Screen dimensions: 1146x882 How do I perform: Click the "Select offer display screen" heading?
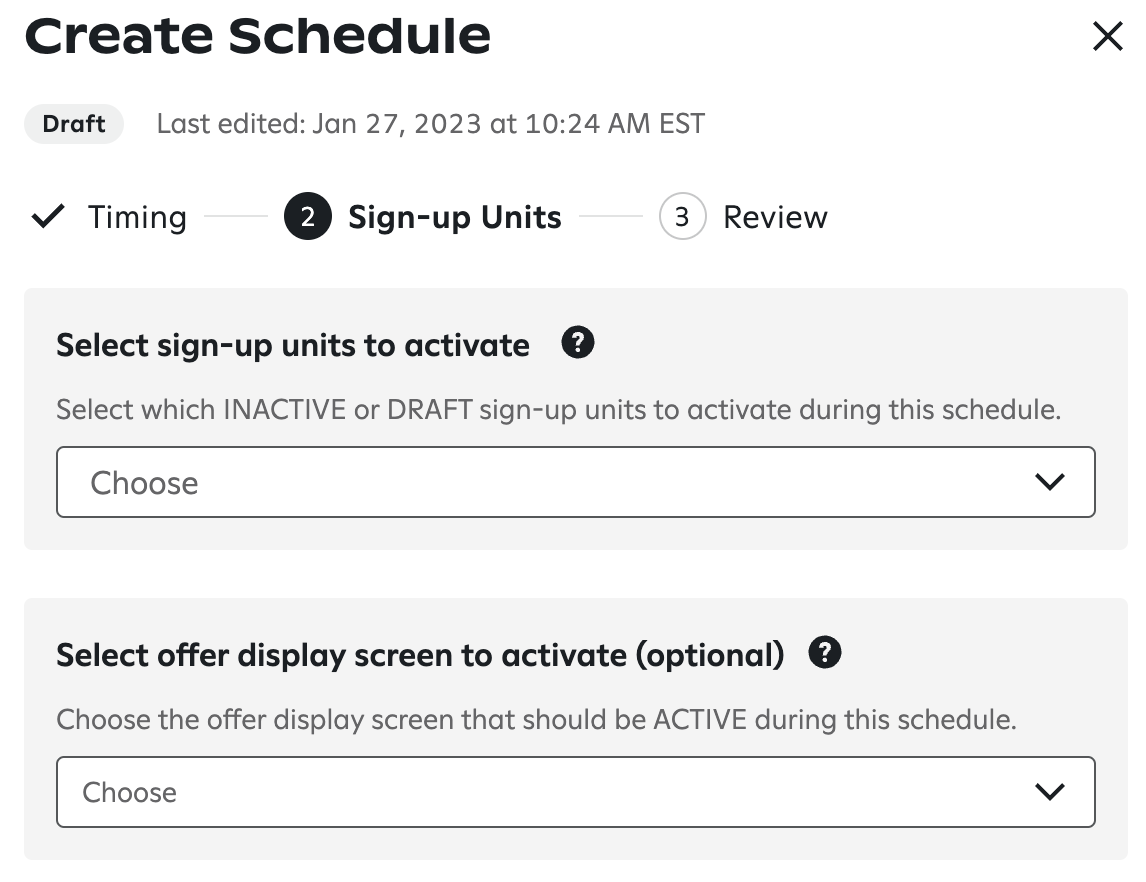tap(420, 655)
